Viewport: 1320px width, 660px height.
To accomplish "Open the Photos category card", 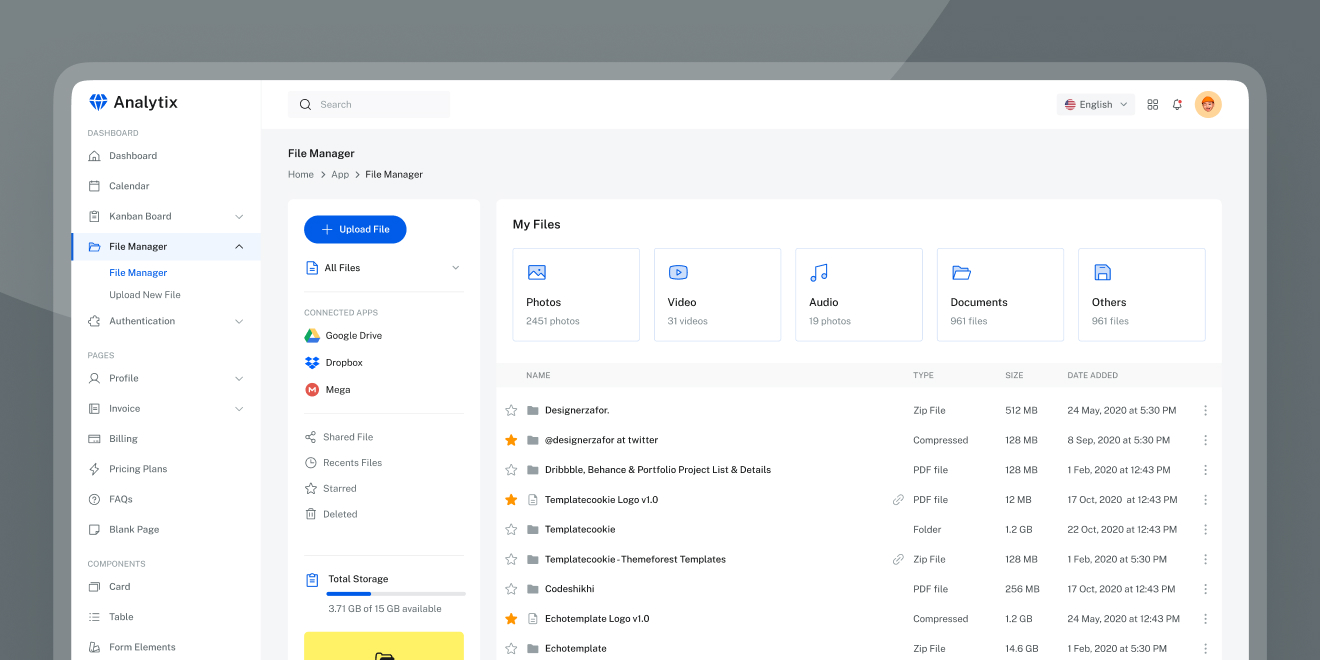I will (x=576, y=295).
